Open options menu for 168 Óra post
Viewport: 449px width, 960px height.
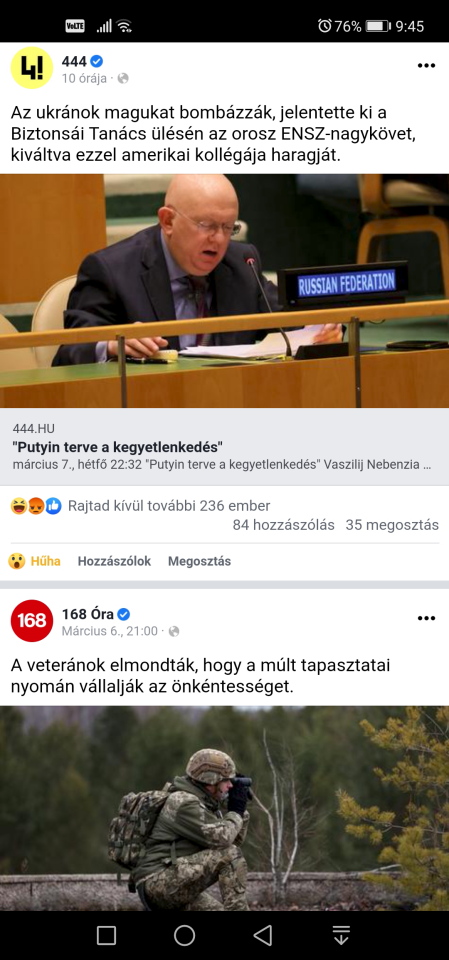pos(426,618)
